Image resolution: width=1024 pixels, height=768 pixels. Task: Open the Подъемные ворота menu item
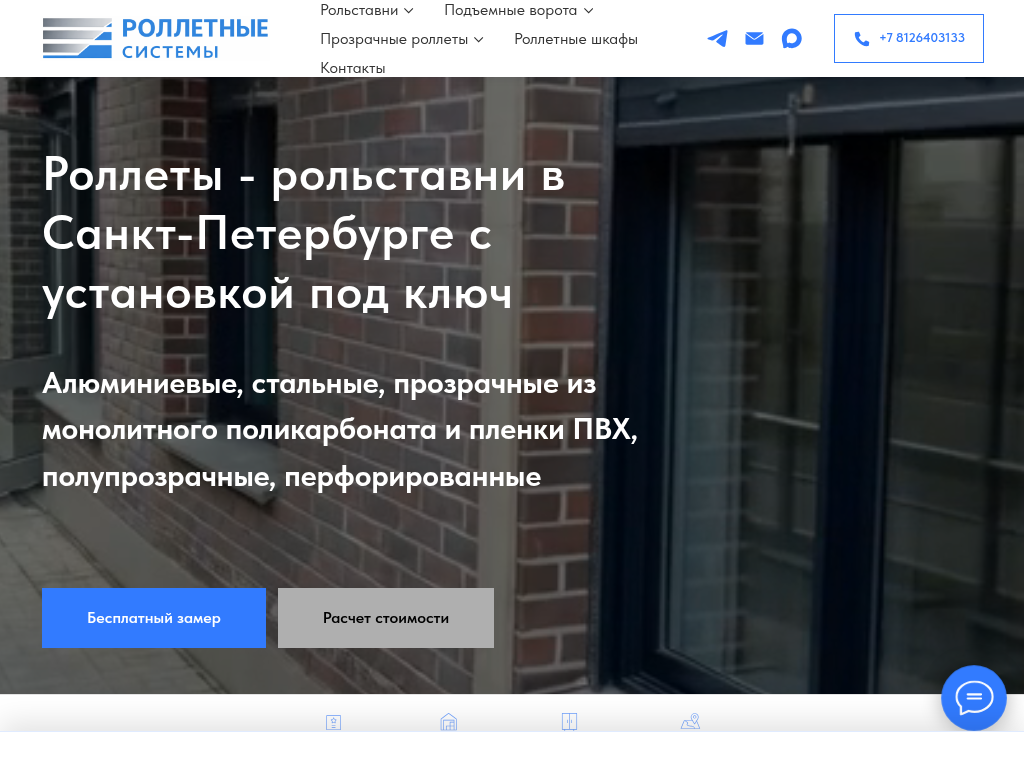tap(511, 10)
